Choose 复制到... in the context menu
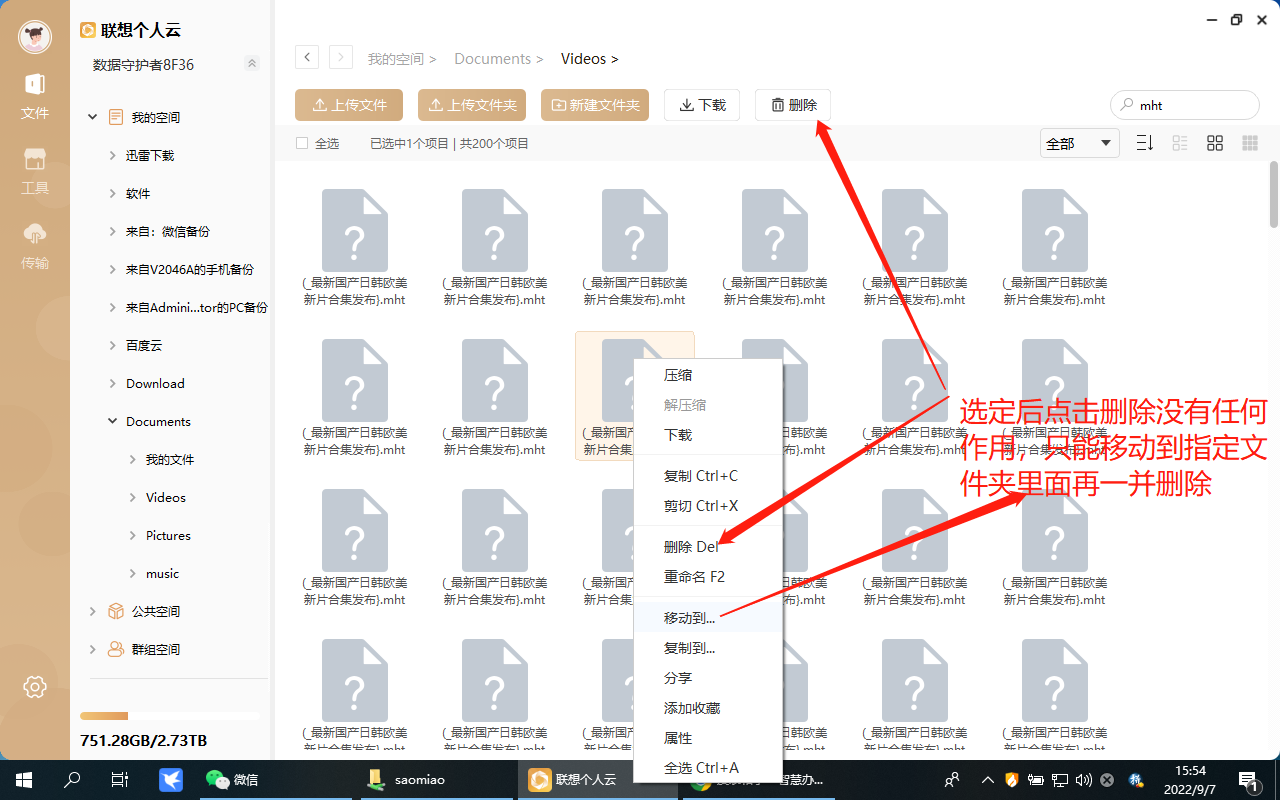Screen dimensions: 1280x800 (x=708, y=648)
